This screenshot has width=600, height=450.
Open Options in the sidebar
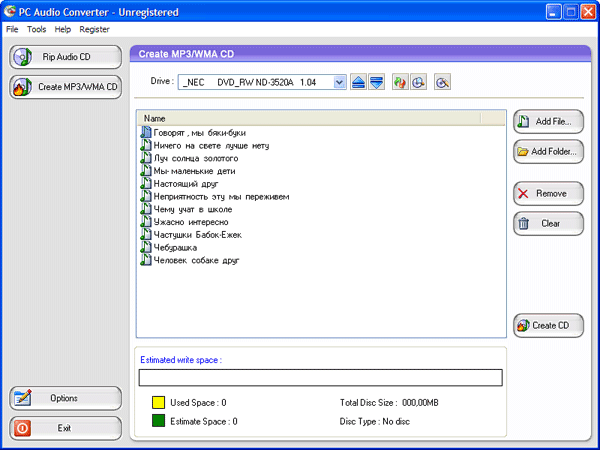pyautogui.click(x=65, y=398)
